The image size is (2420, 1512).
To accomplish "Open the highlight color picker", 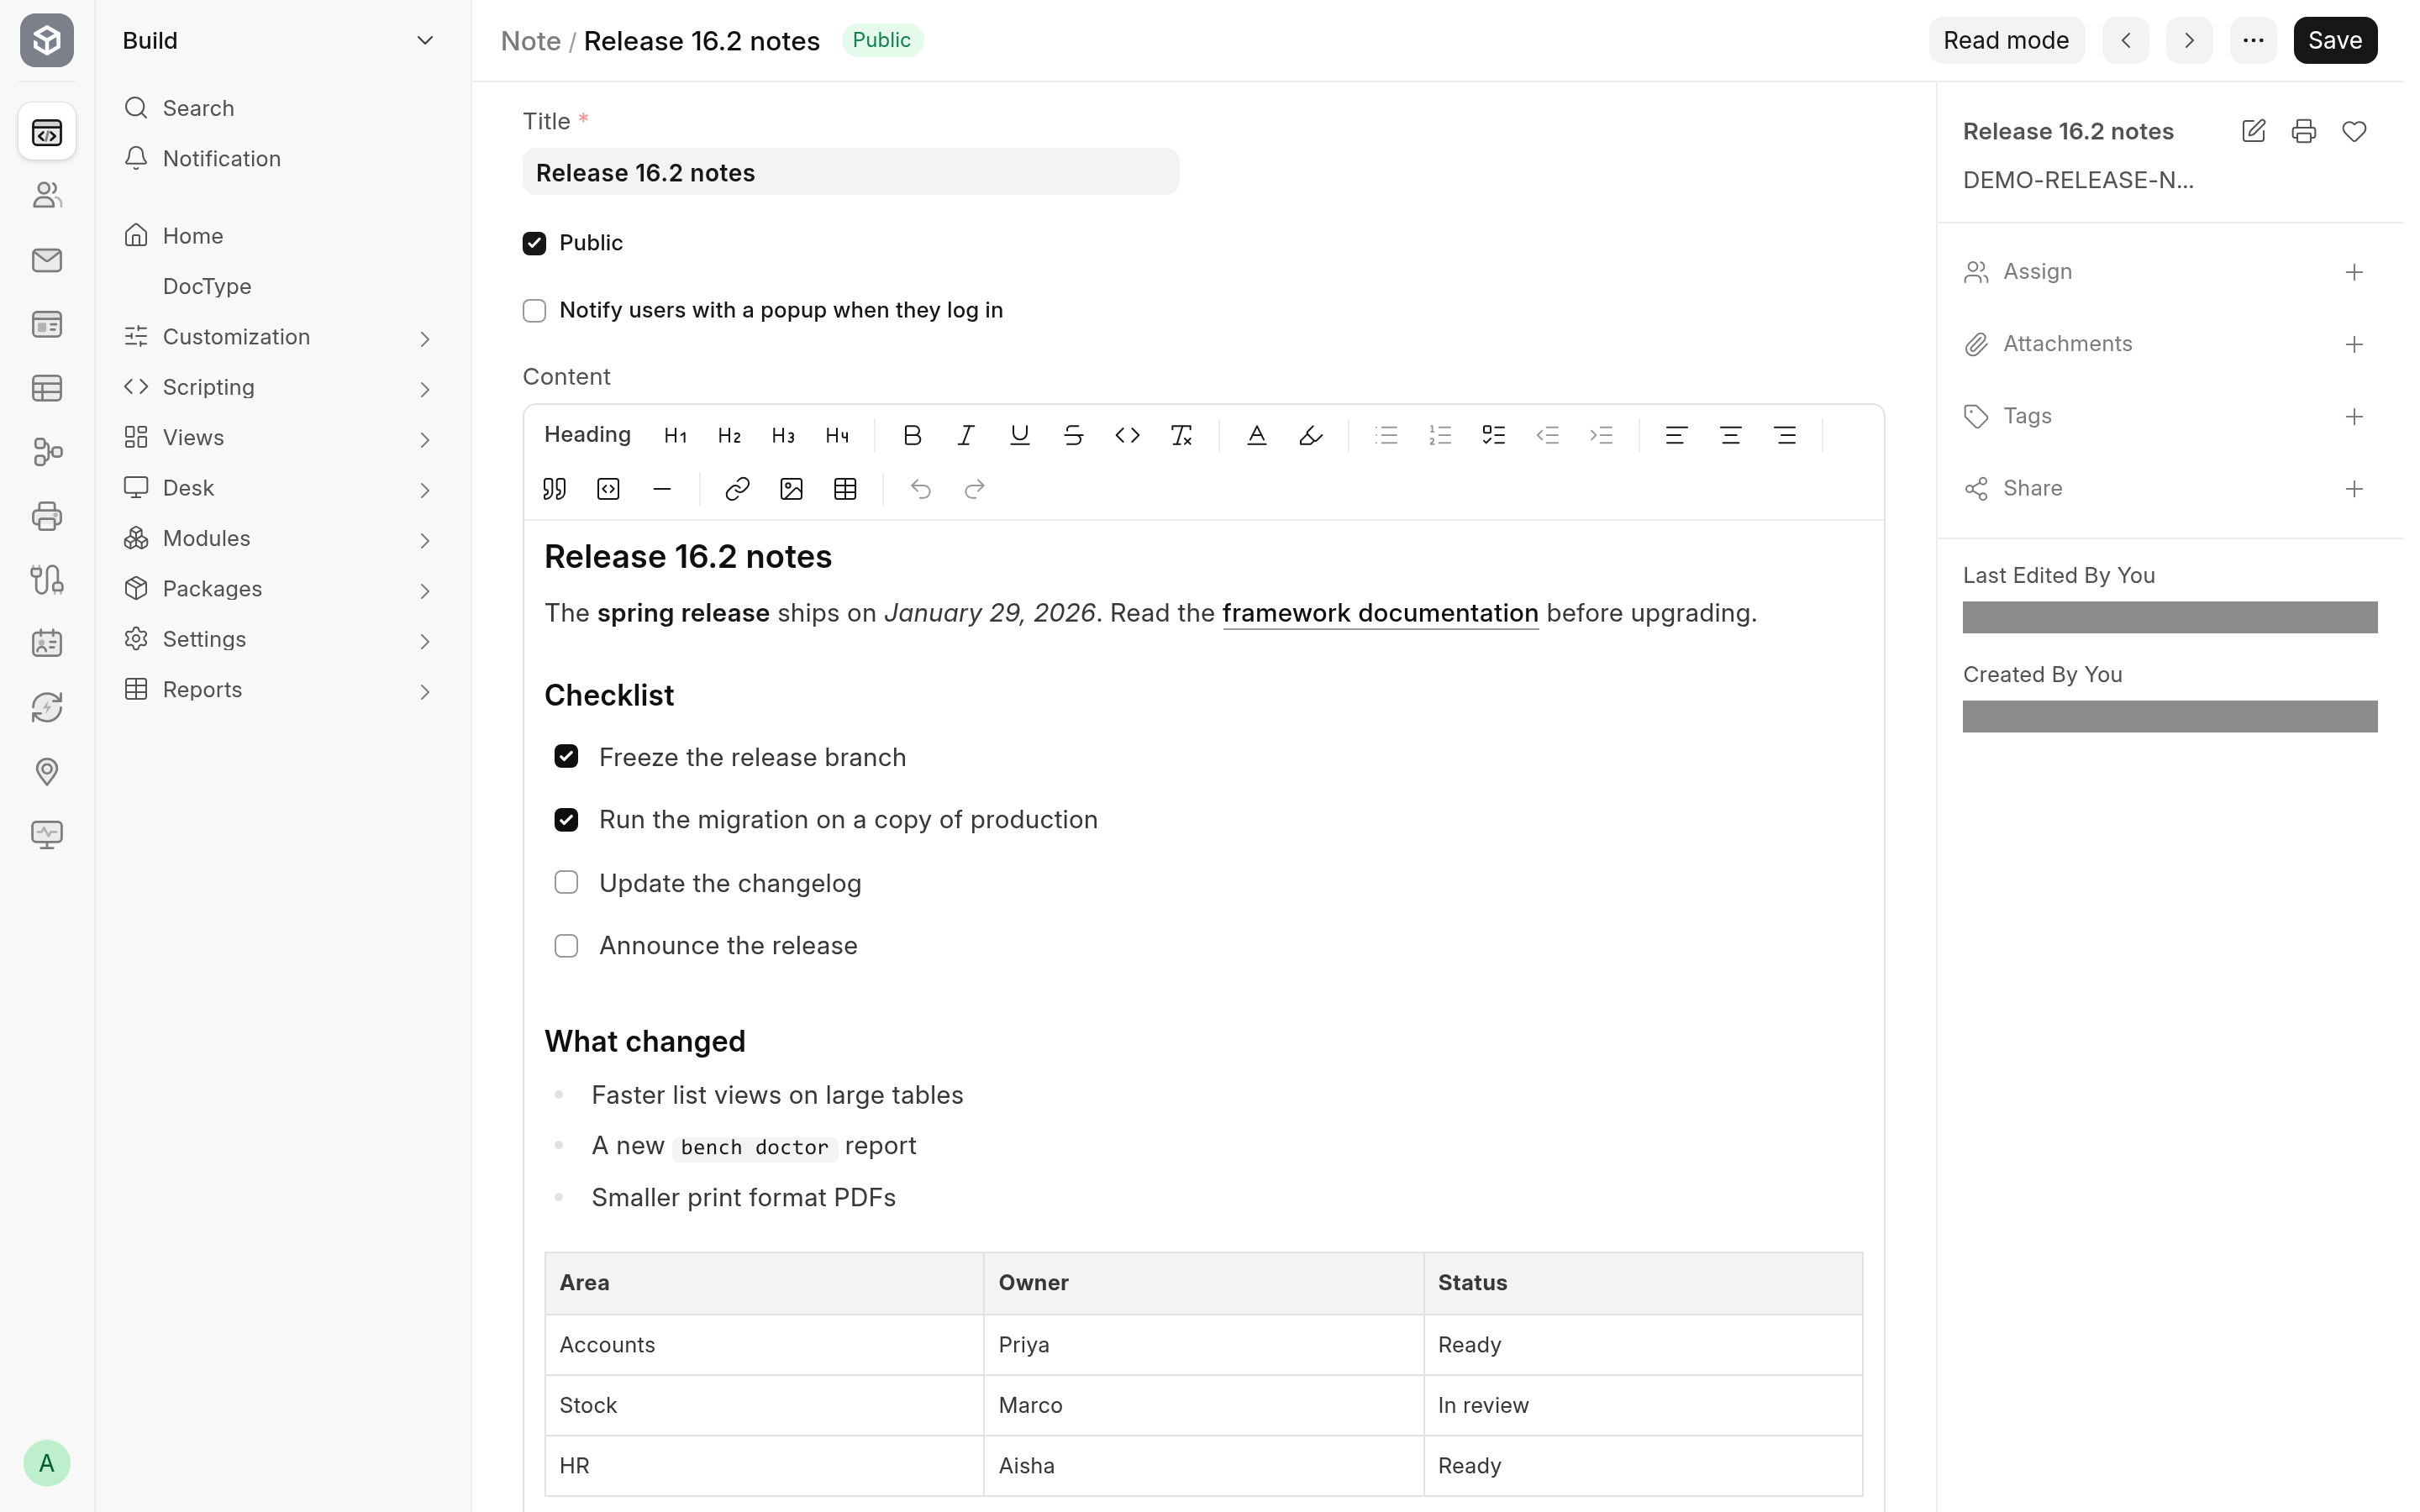I will point(1311,435).
